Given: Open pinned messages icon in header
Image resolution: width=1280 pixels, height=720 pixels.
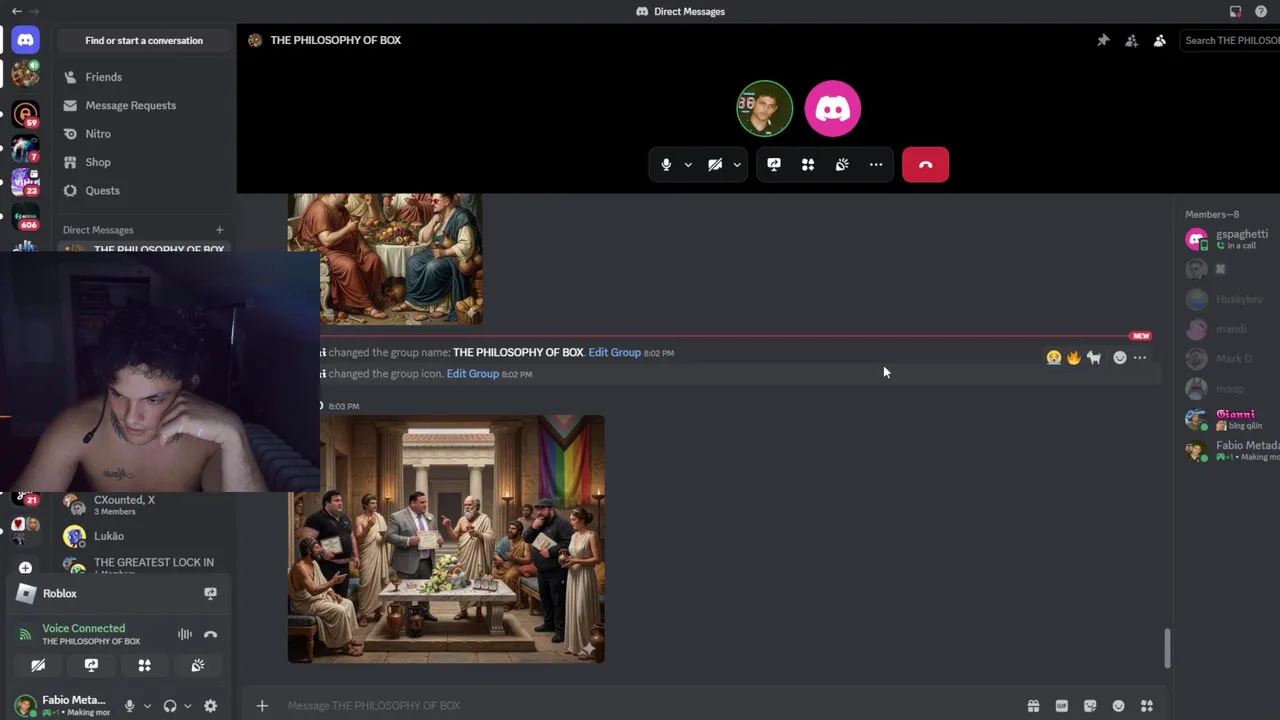Looking at the screenshot, I should click(1103, 41).
